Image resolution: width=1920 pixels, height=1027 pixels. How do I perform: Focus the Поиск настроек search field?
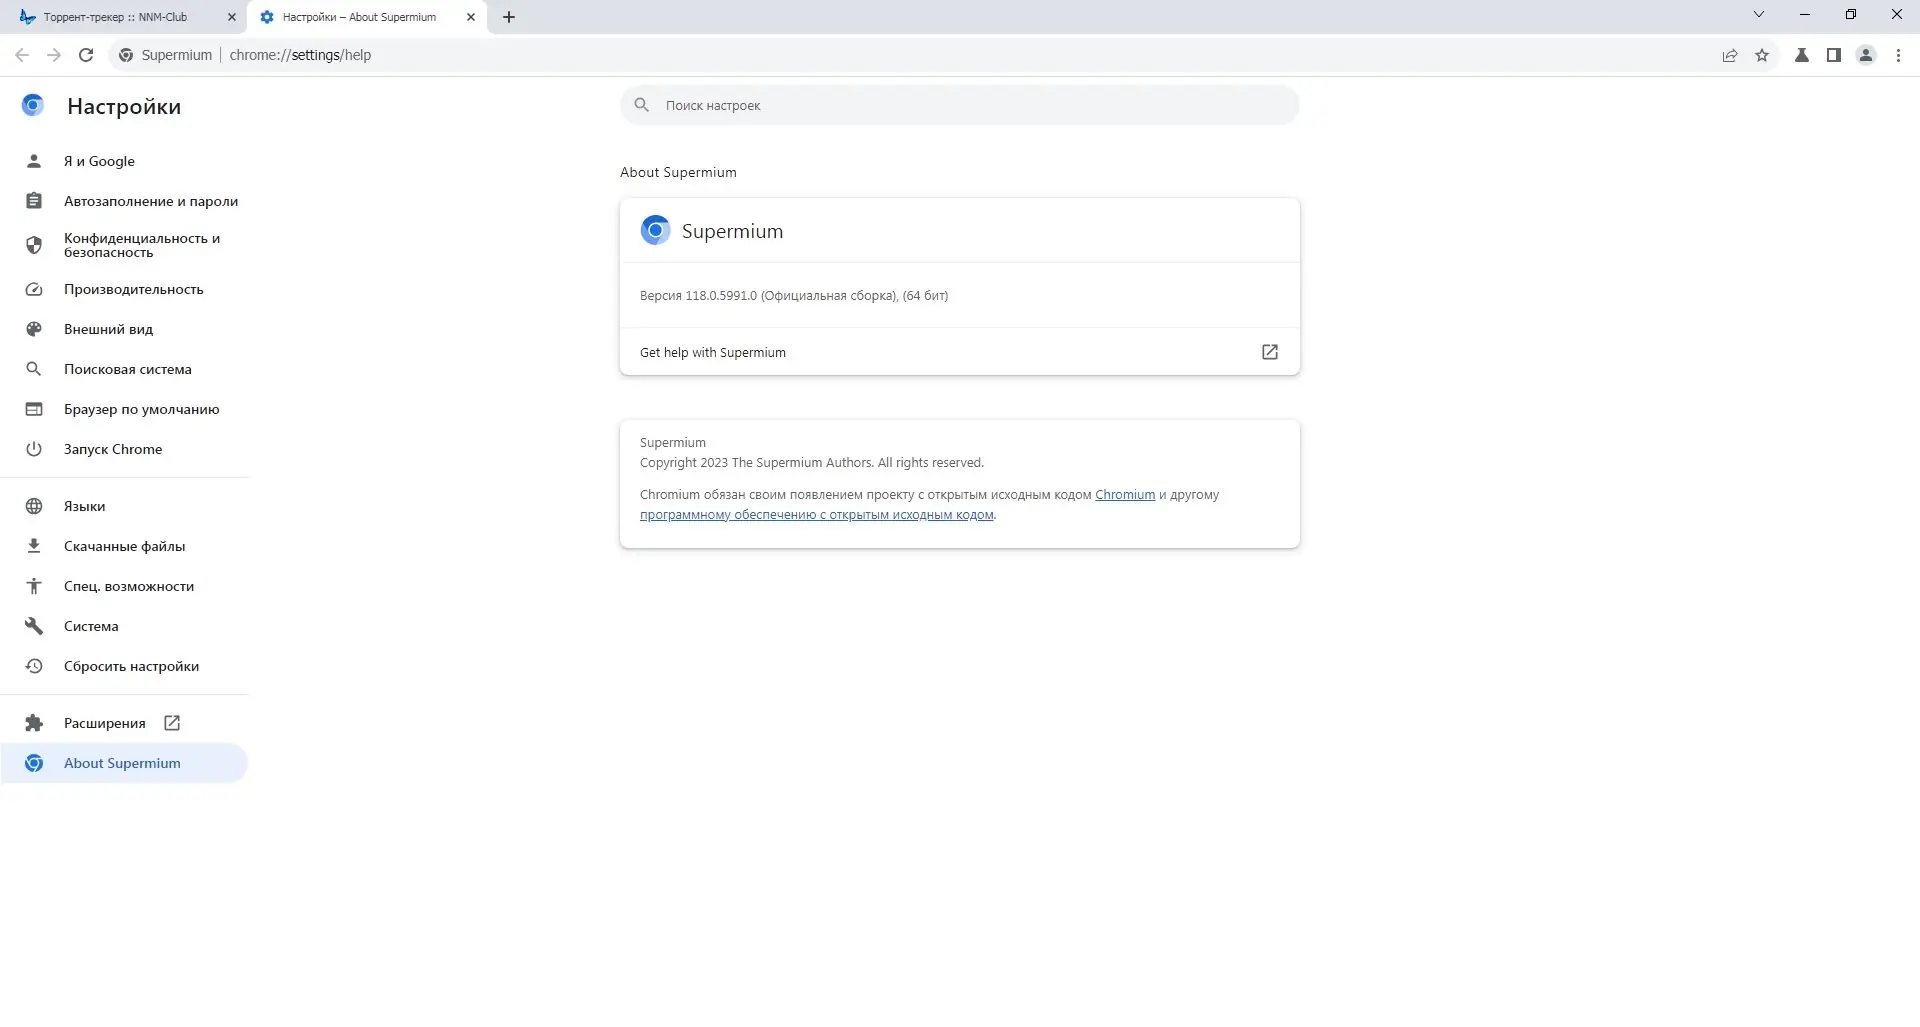pos(960,105)
